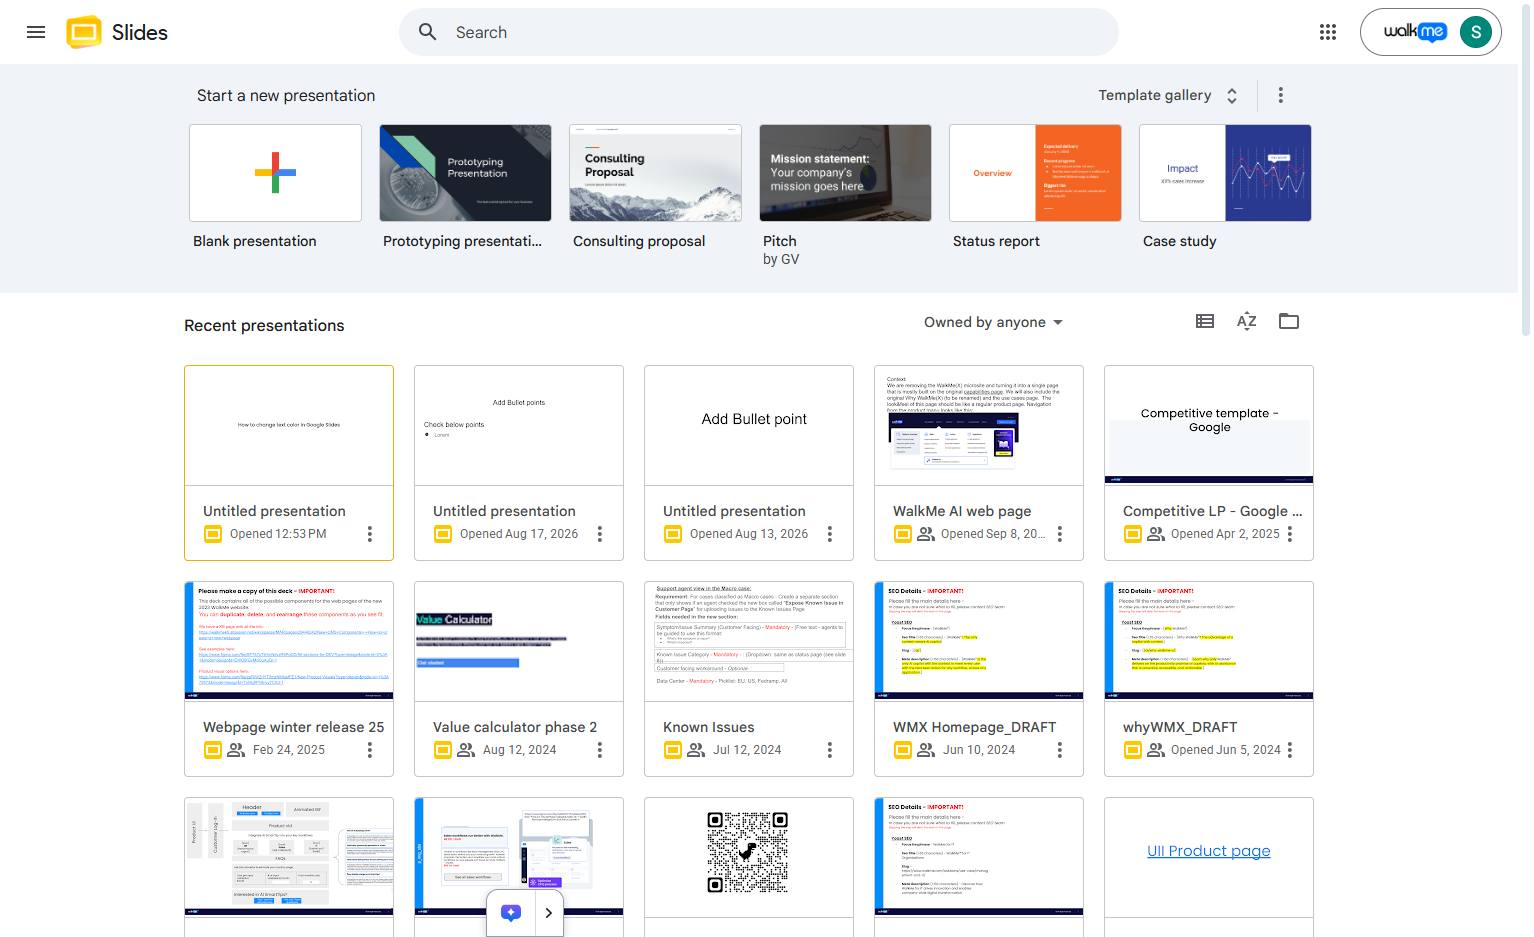Click the page vertical scrollbar

tap(1526, 170)
